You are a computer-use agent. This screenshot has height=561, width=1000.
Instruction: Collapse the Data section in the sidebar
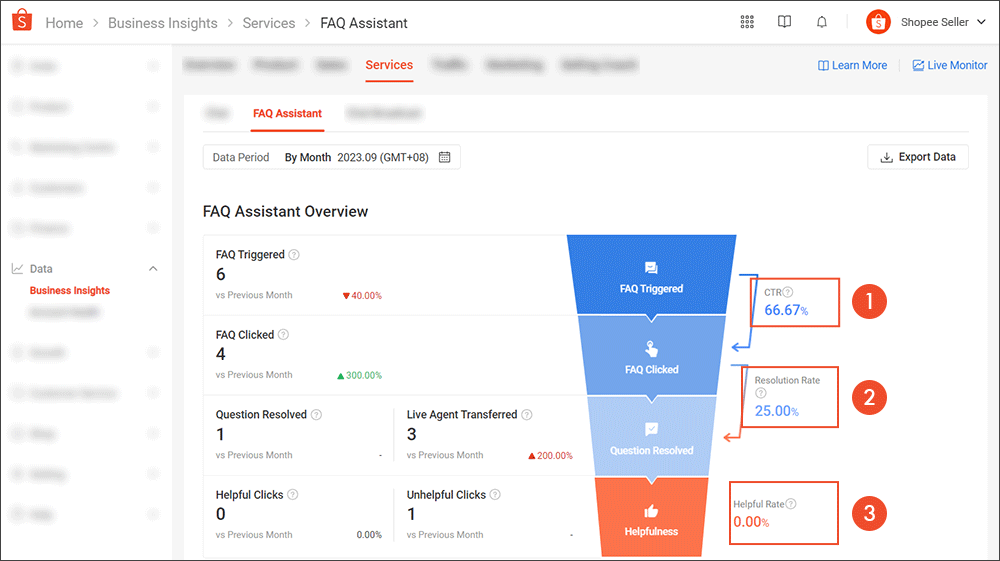(x=153, y=269)
